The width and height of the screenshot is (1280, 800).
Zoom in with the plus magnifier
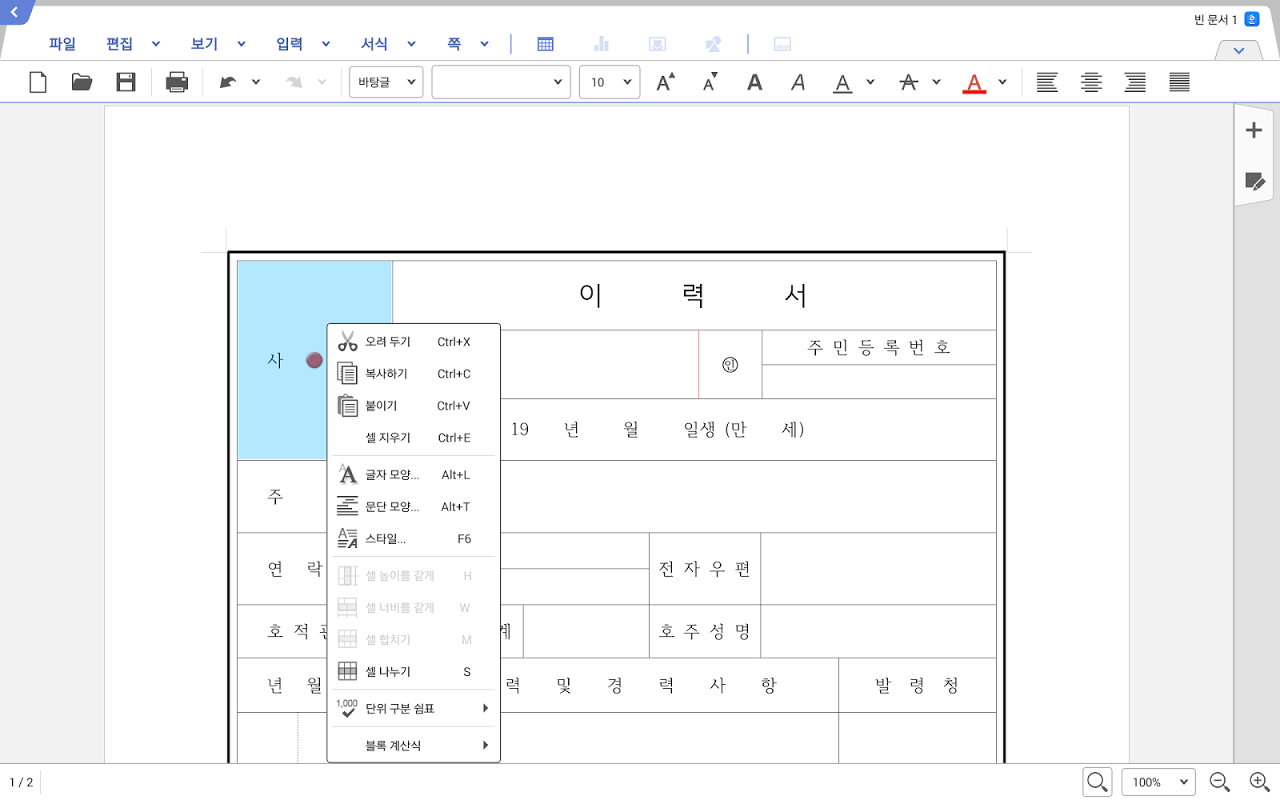click(x=1260, y=782)
